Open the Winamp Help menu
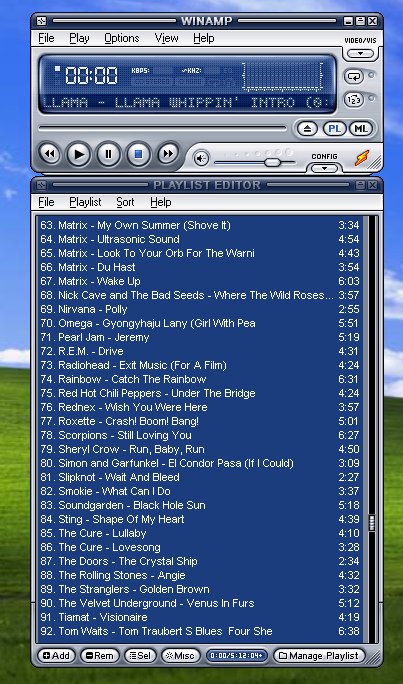403x684 pixels. click(204, 38)
